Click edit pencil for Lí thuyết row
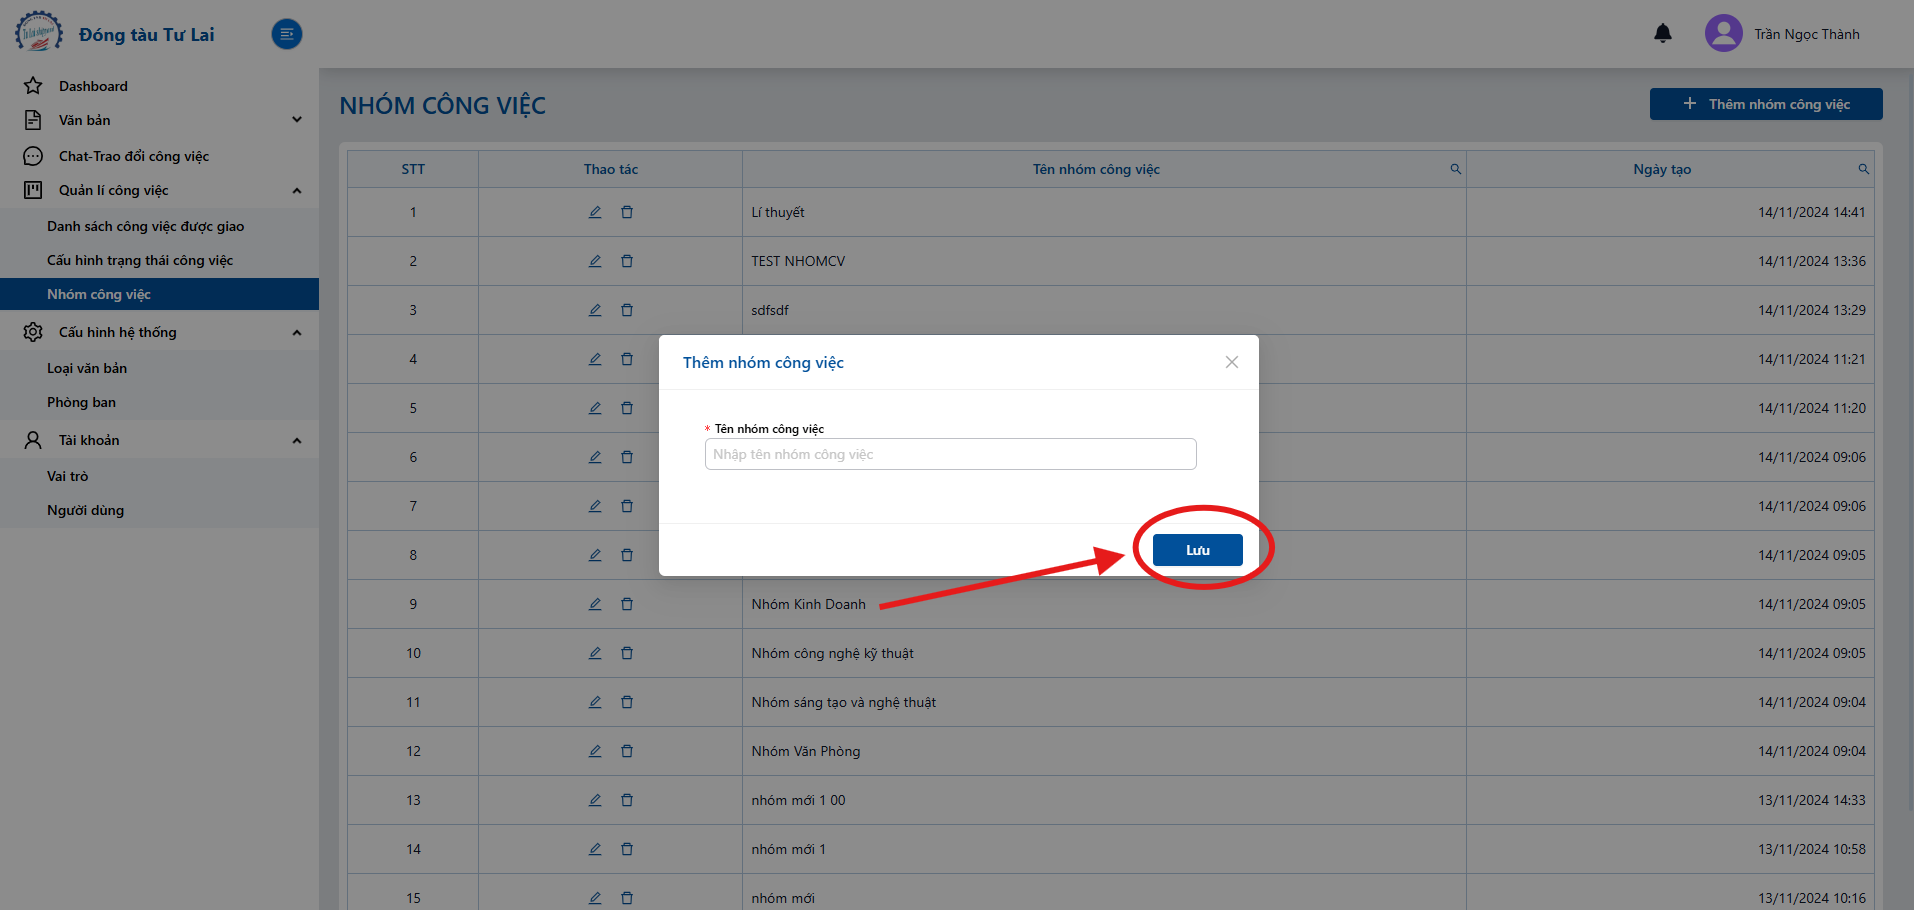The image size is (1914, 910). coord(595,212)
